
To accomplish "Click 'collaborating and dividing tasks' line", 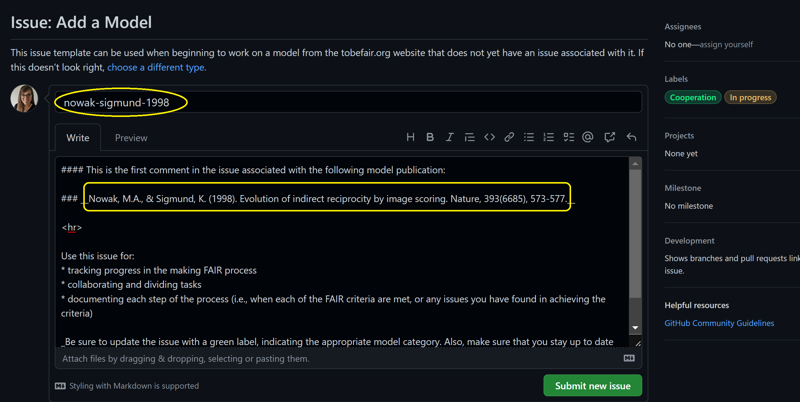I will click(x=134, y=285).
